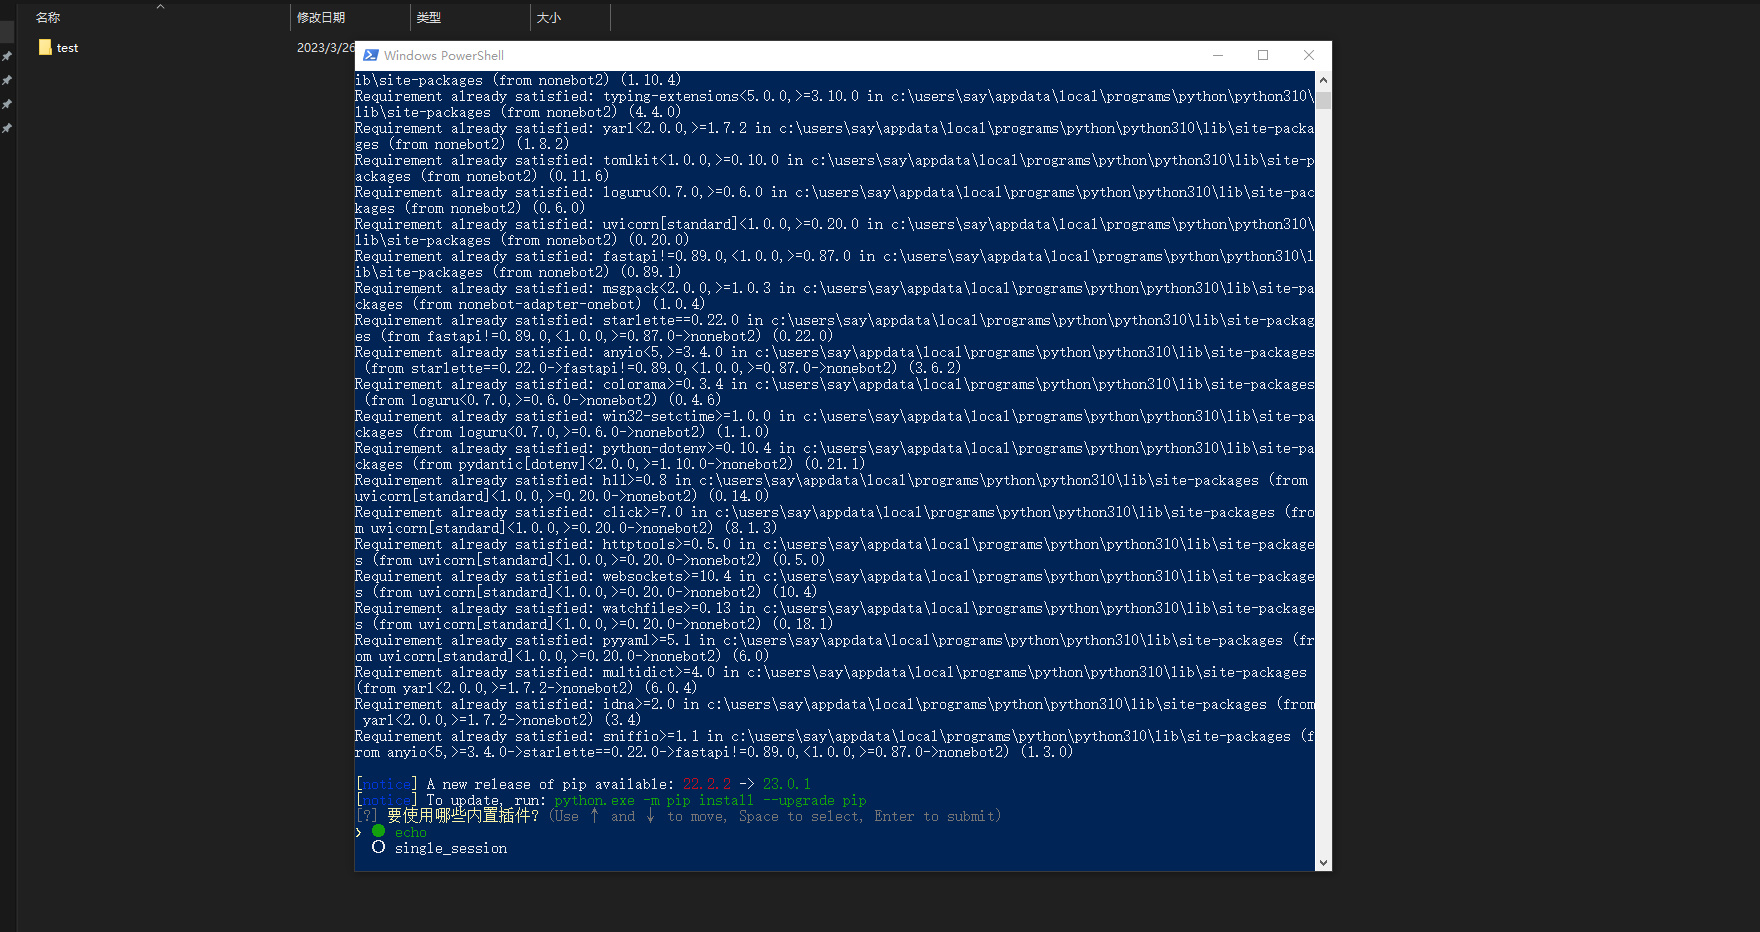Click the 'tomlkit' requirement line
Image resolution: width=1760 pixels, height=932 pixels.
[x=834, y=168]
